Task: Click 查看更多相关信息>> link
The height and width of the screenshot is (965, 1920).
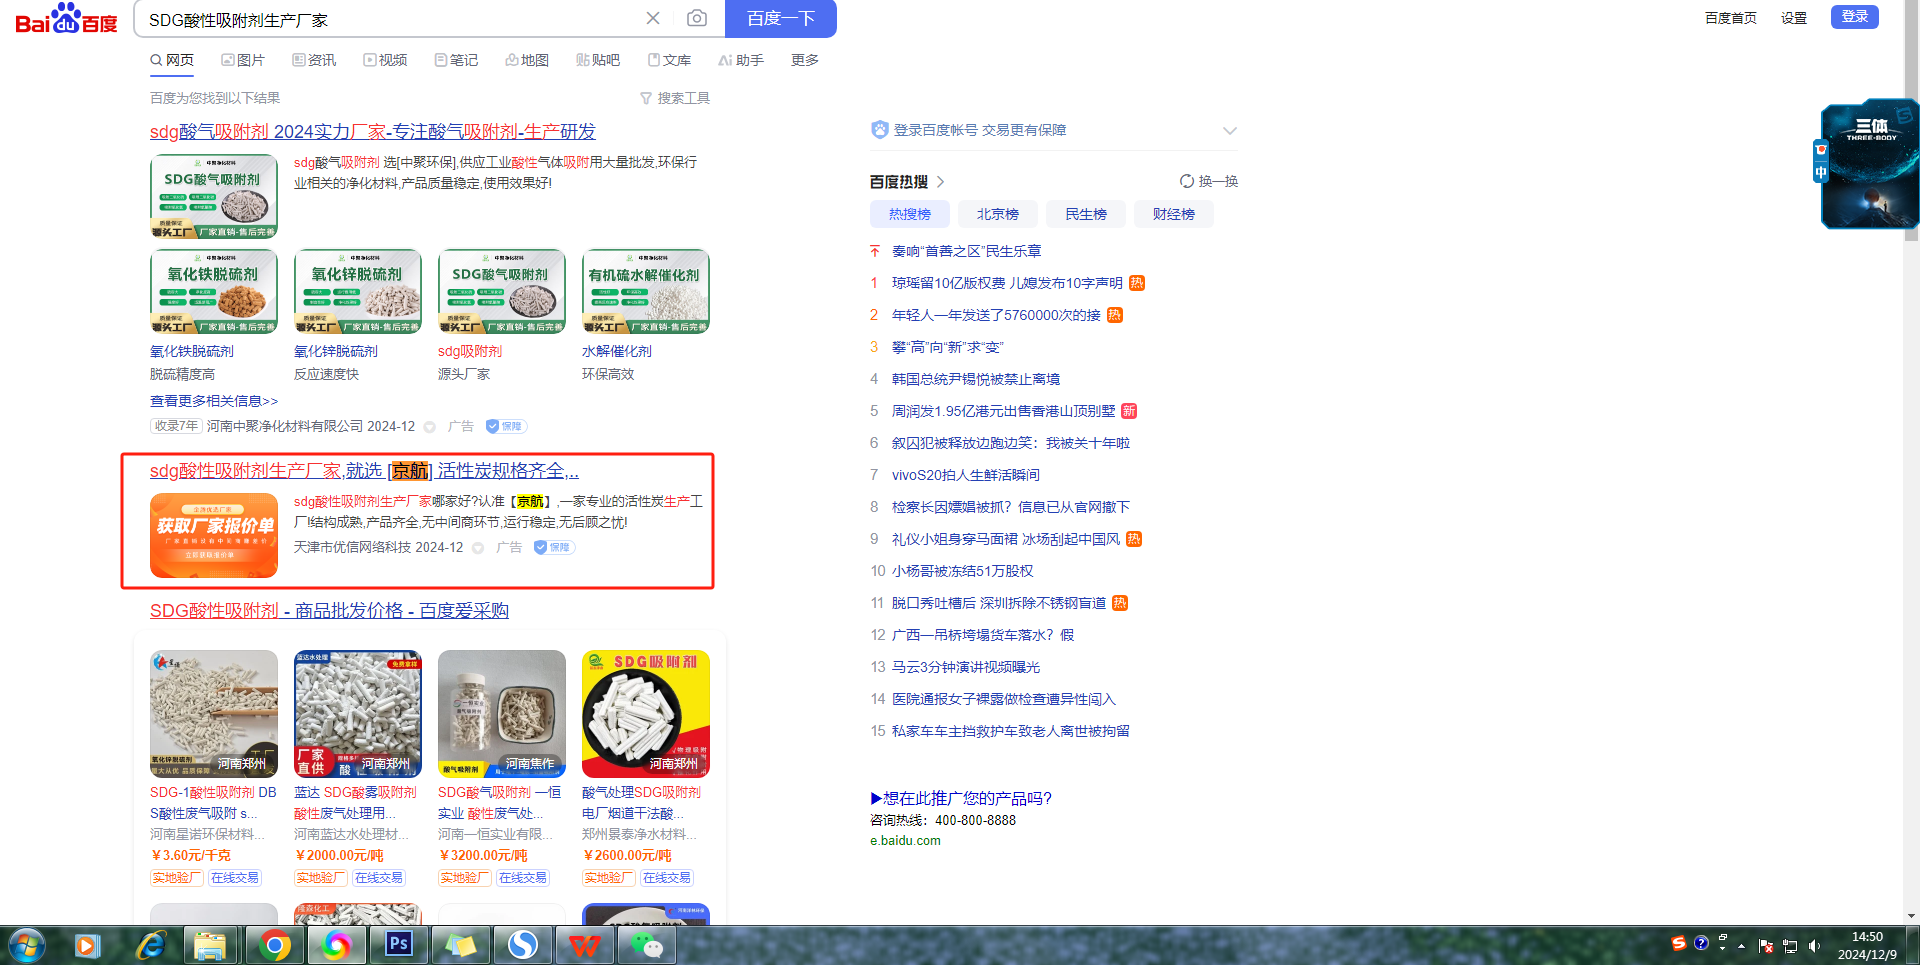Action: point(214,401)
